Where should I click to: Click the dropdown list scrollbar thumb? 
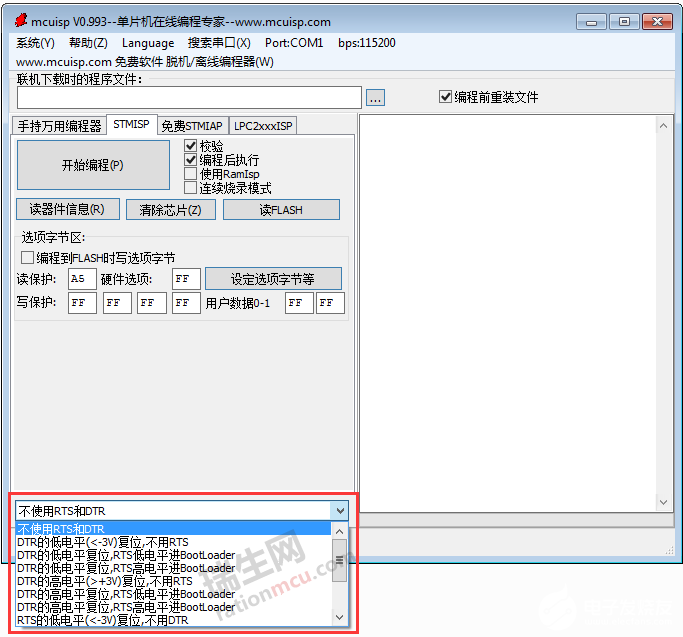click(340, 560)
